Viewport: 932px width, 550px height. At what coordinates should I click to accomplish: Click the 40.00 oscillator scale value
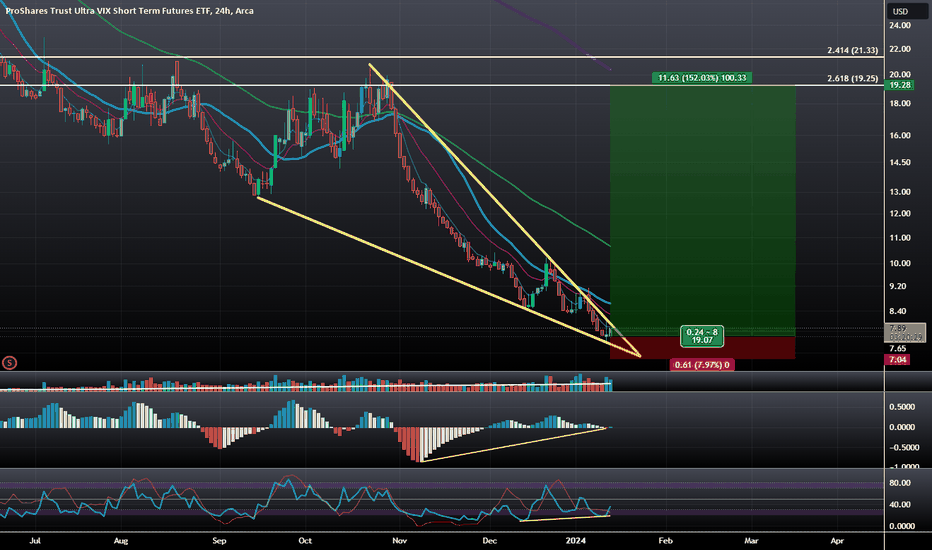tap(899, 504)
